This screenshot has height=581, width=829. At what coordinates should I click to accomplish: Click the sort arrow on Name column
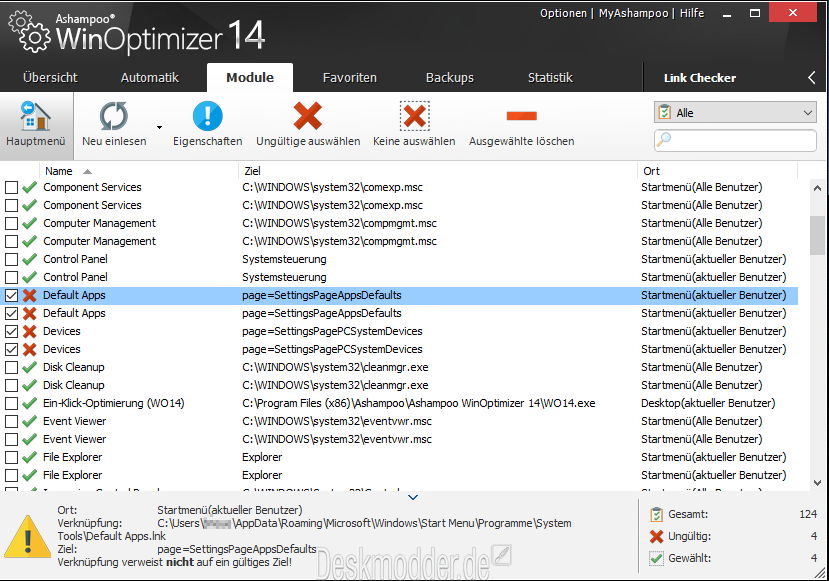coord(87,171)
